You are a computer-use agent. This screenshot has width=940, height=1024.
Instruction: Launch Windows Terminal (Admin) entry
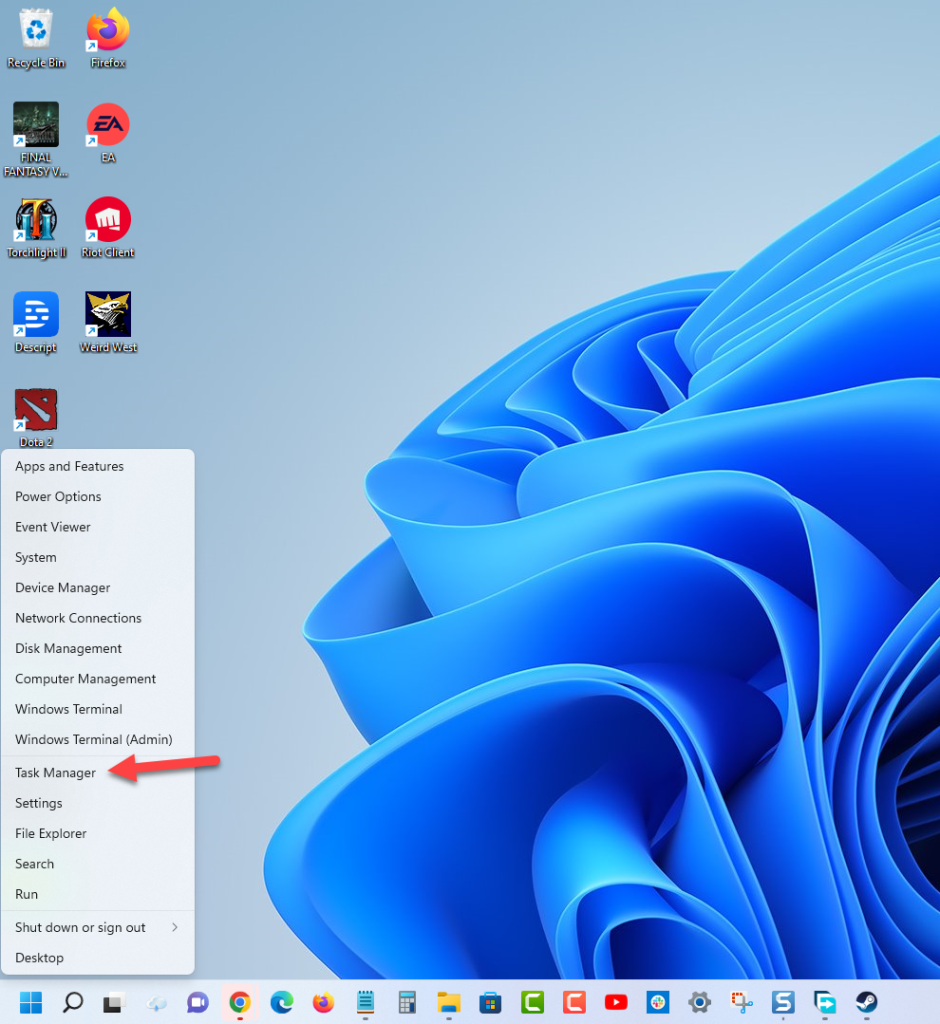[x=98, y=739]
